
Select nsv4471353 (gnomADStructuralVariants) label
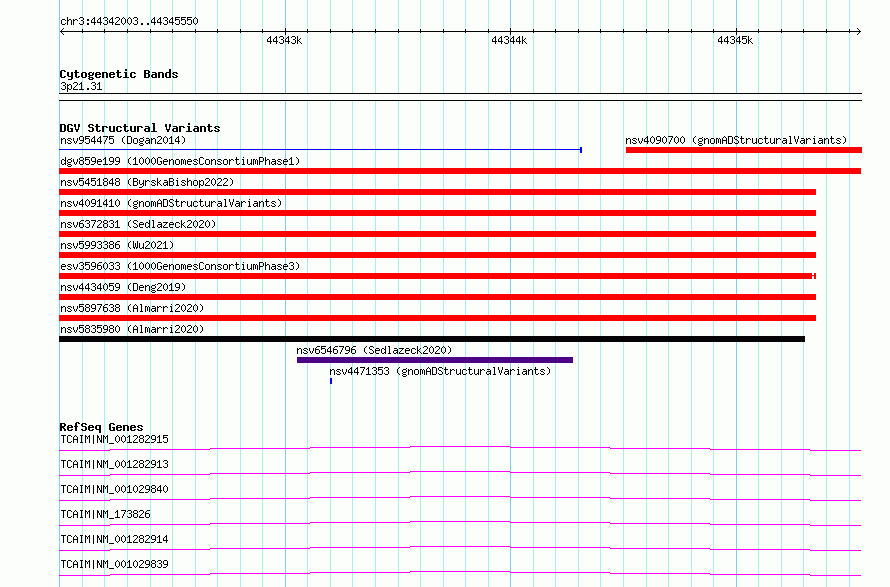pos(440,371)
